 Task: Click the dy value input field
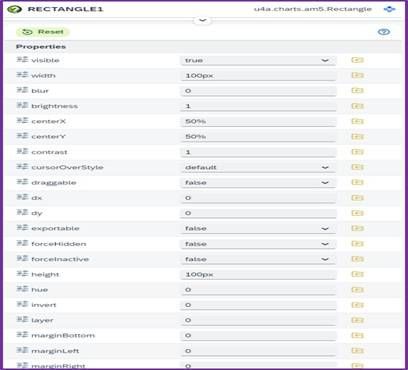click(x=258, y=213)
